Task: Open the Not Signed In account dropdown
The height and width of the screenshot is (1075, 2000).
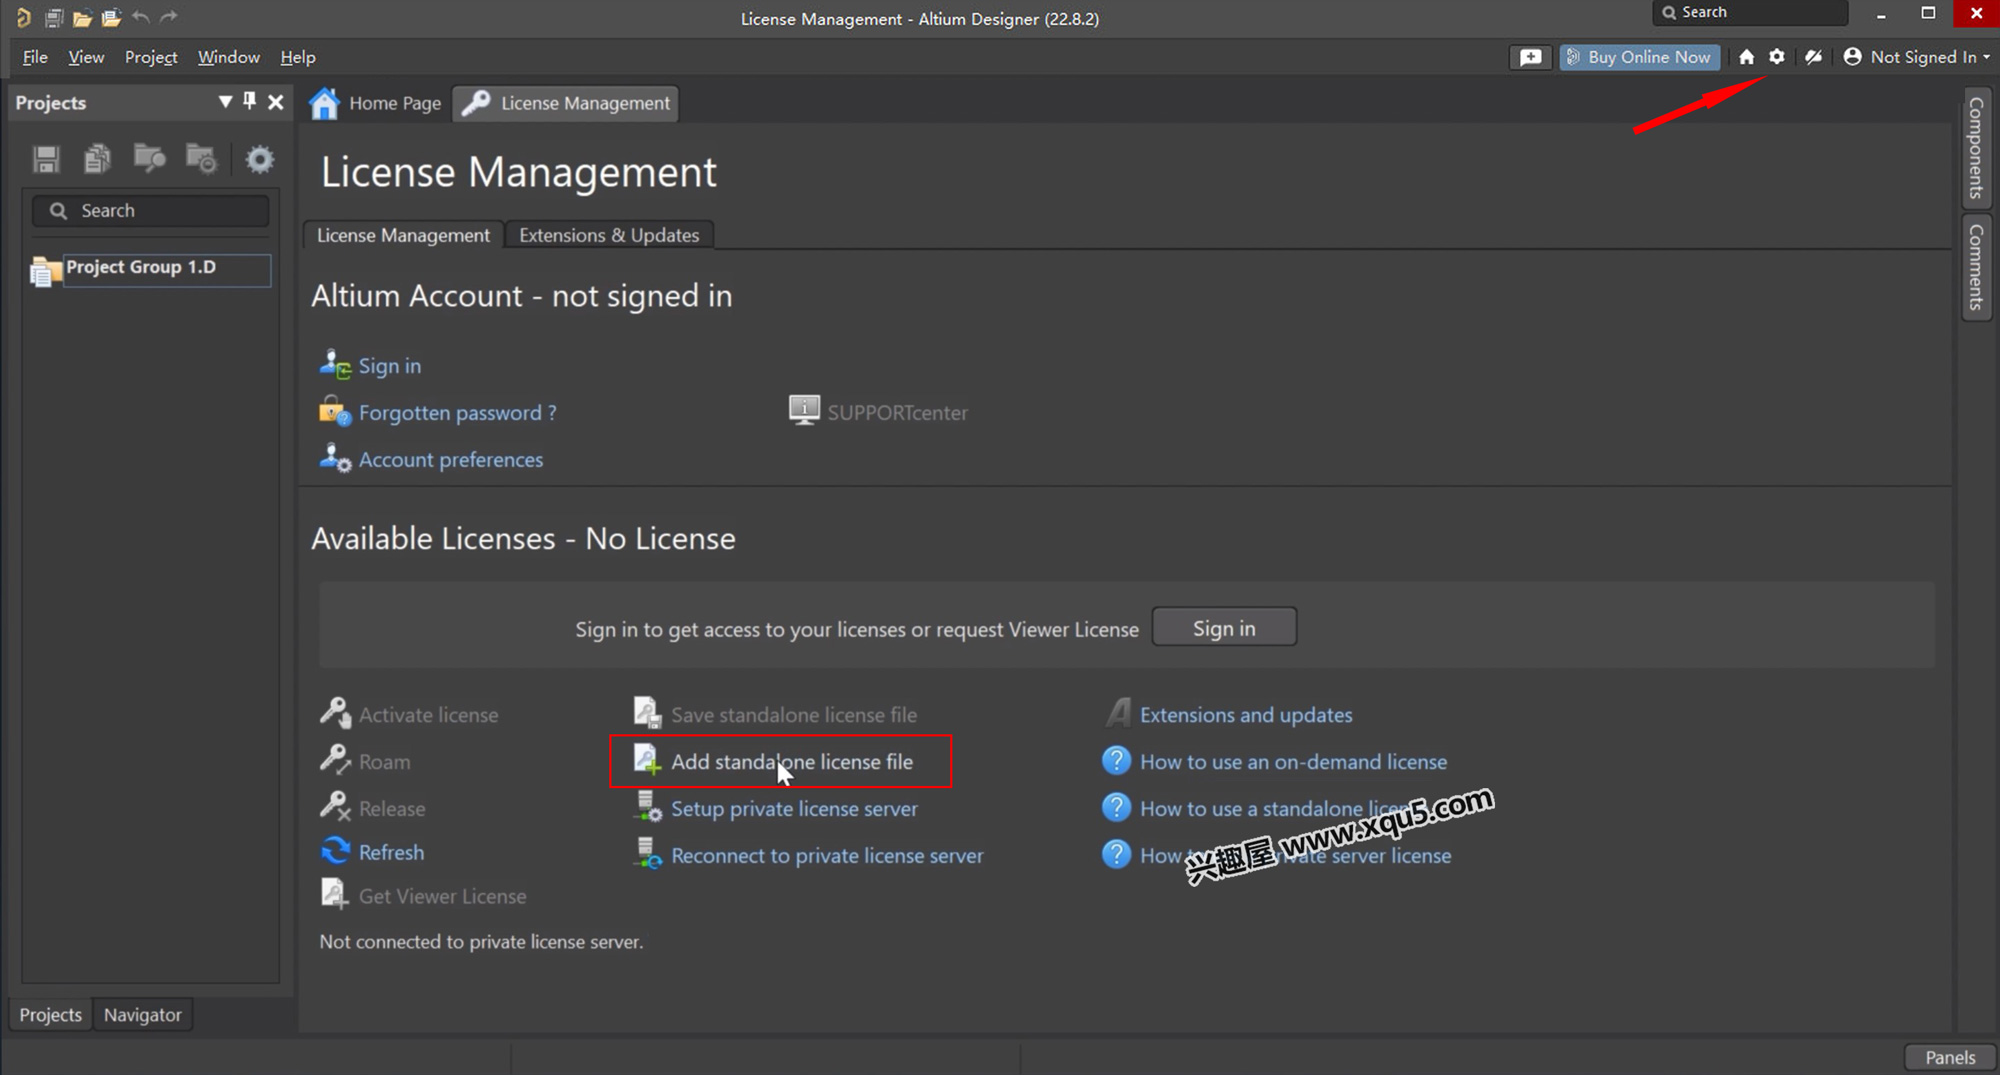Action: pos(1915,57)
